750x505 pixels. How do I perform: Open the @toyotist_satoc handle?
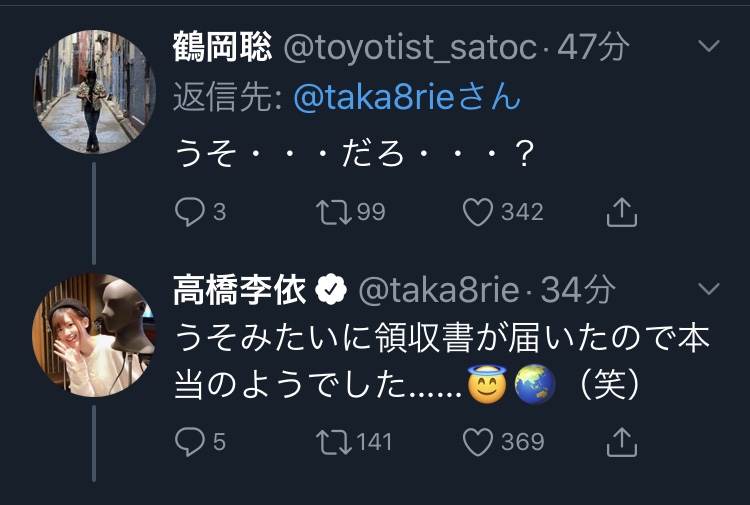[x=412, y=48]
